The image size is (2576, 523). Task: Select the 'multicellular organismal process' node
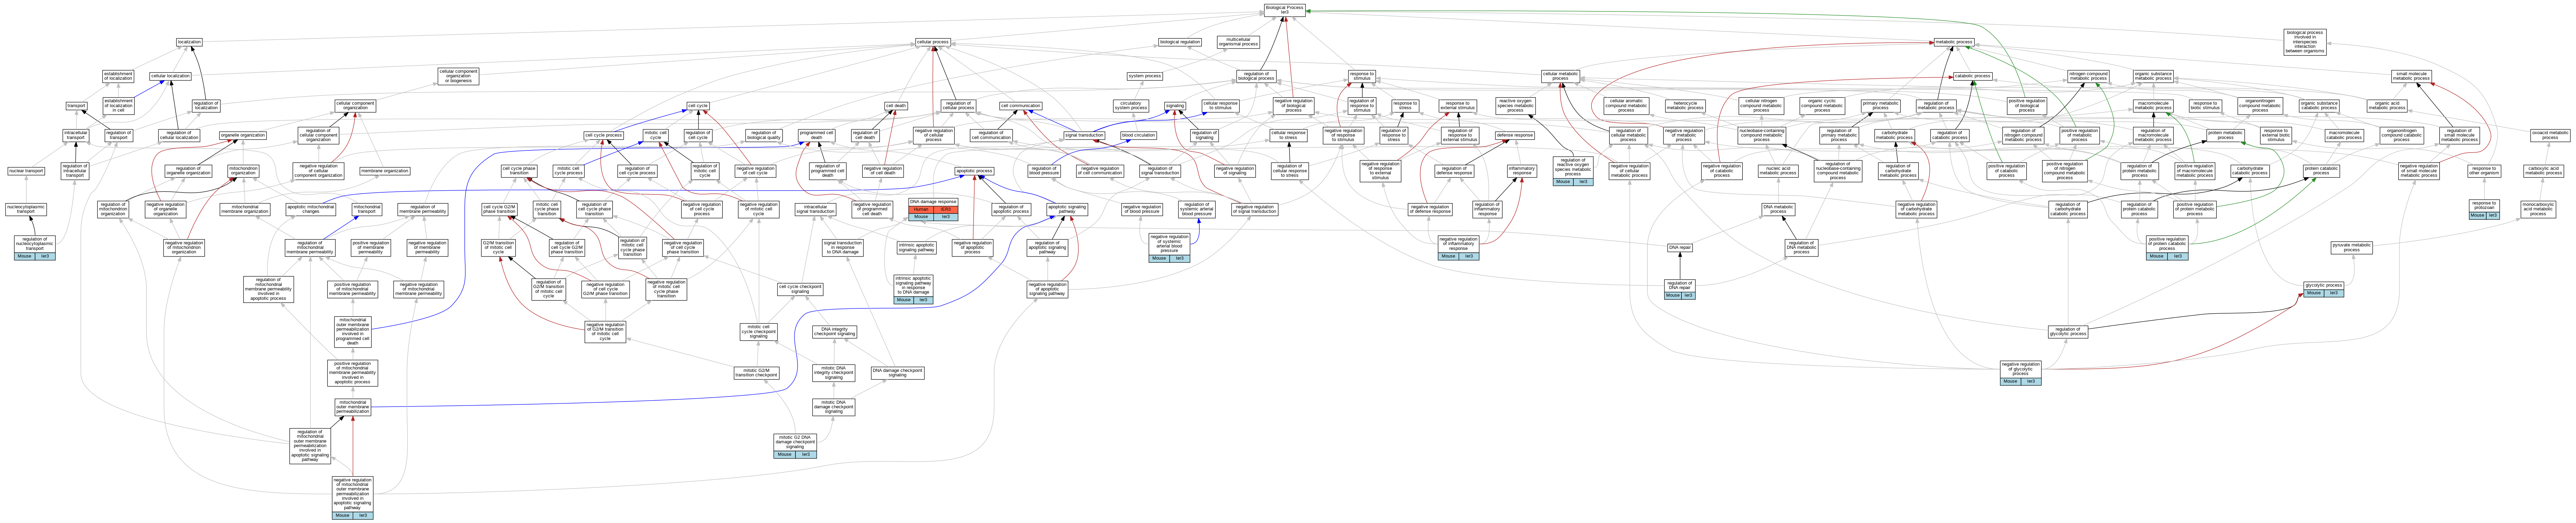coord(1238,42)
